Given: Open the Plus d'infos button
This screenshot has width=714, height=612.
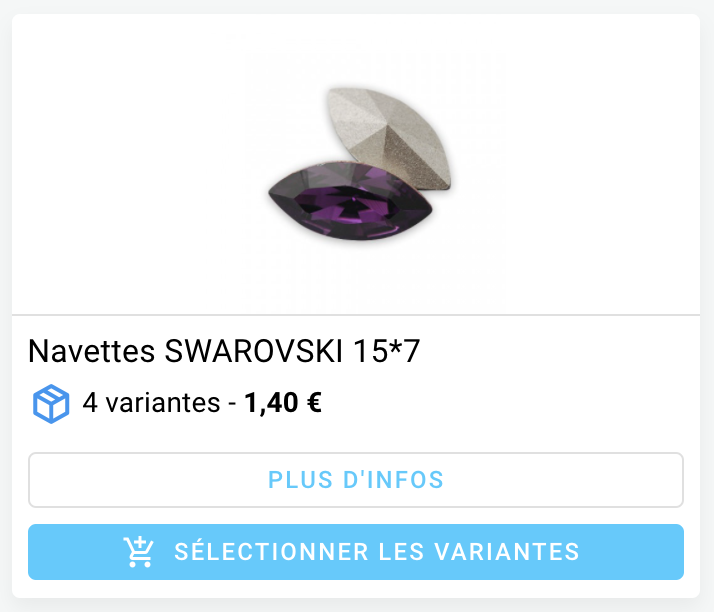Looking at the screenshot, I should point(356,479).
